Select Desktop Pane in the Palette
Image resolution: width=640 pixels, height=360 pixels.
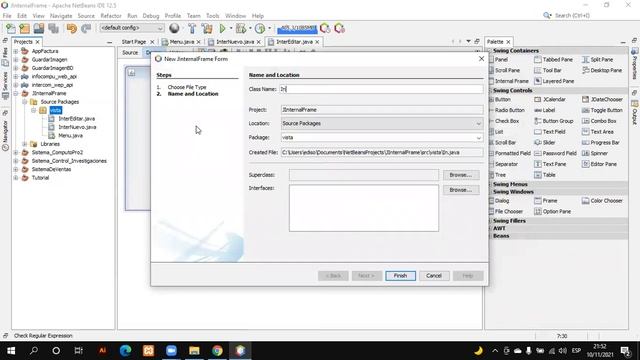(602, 70)
